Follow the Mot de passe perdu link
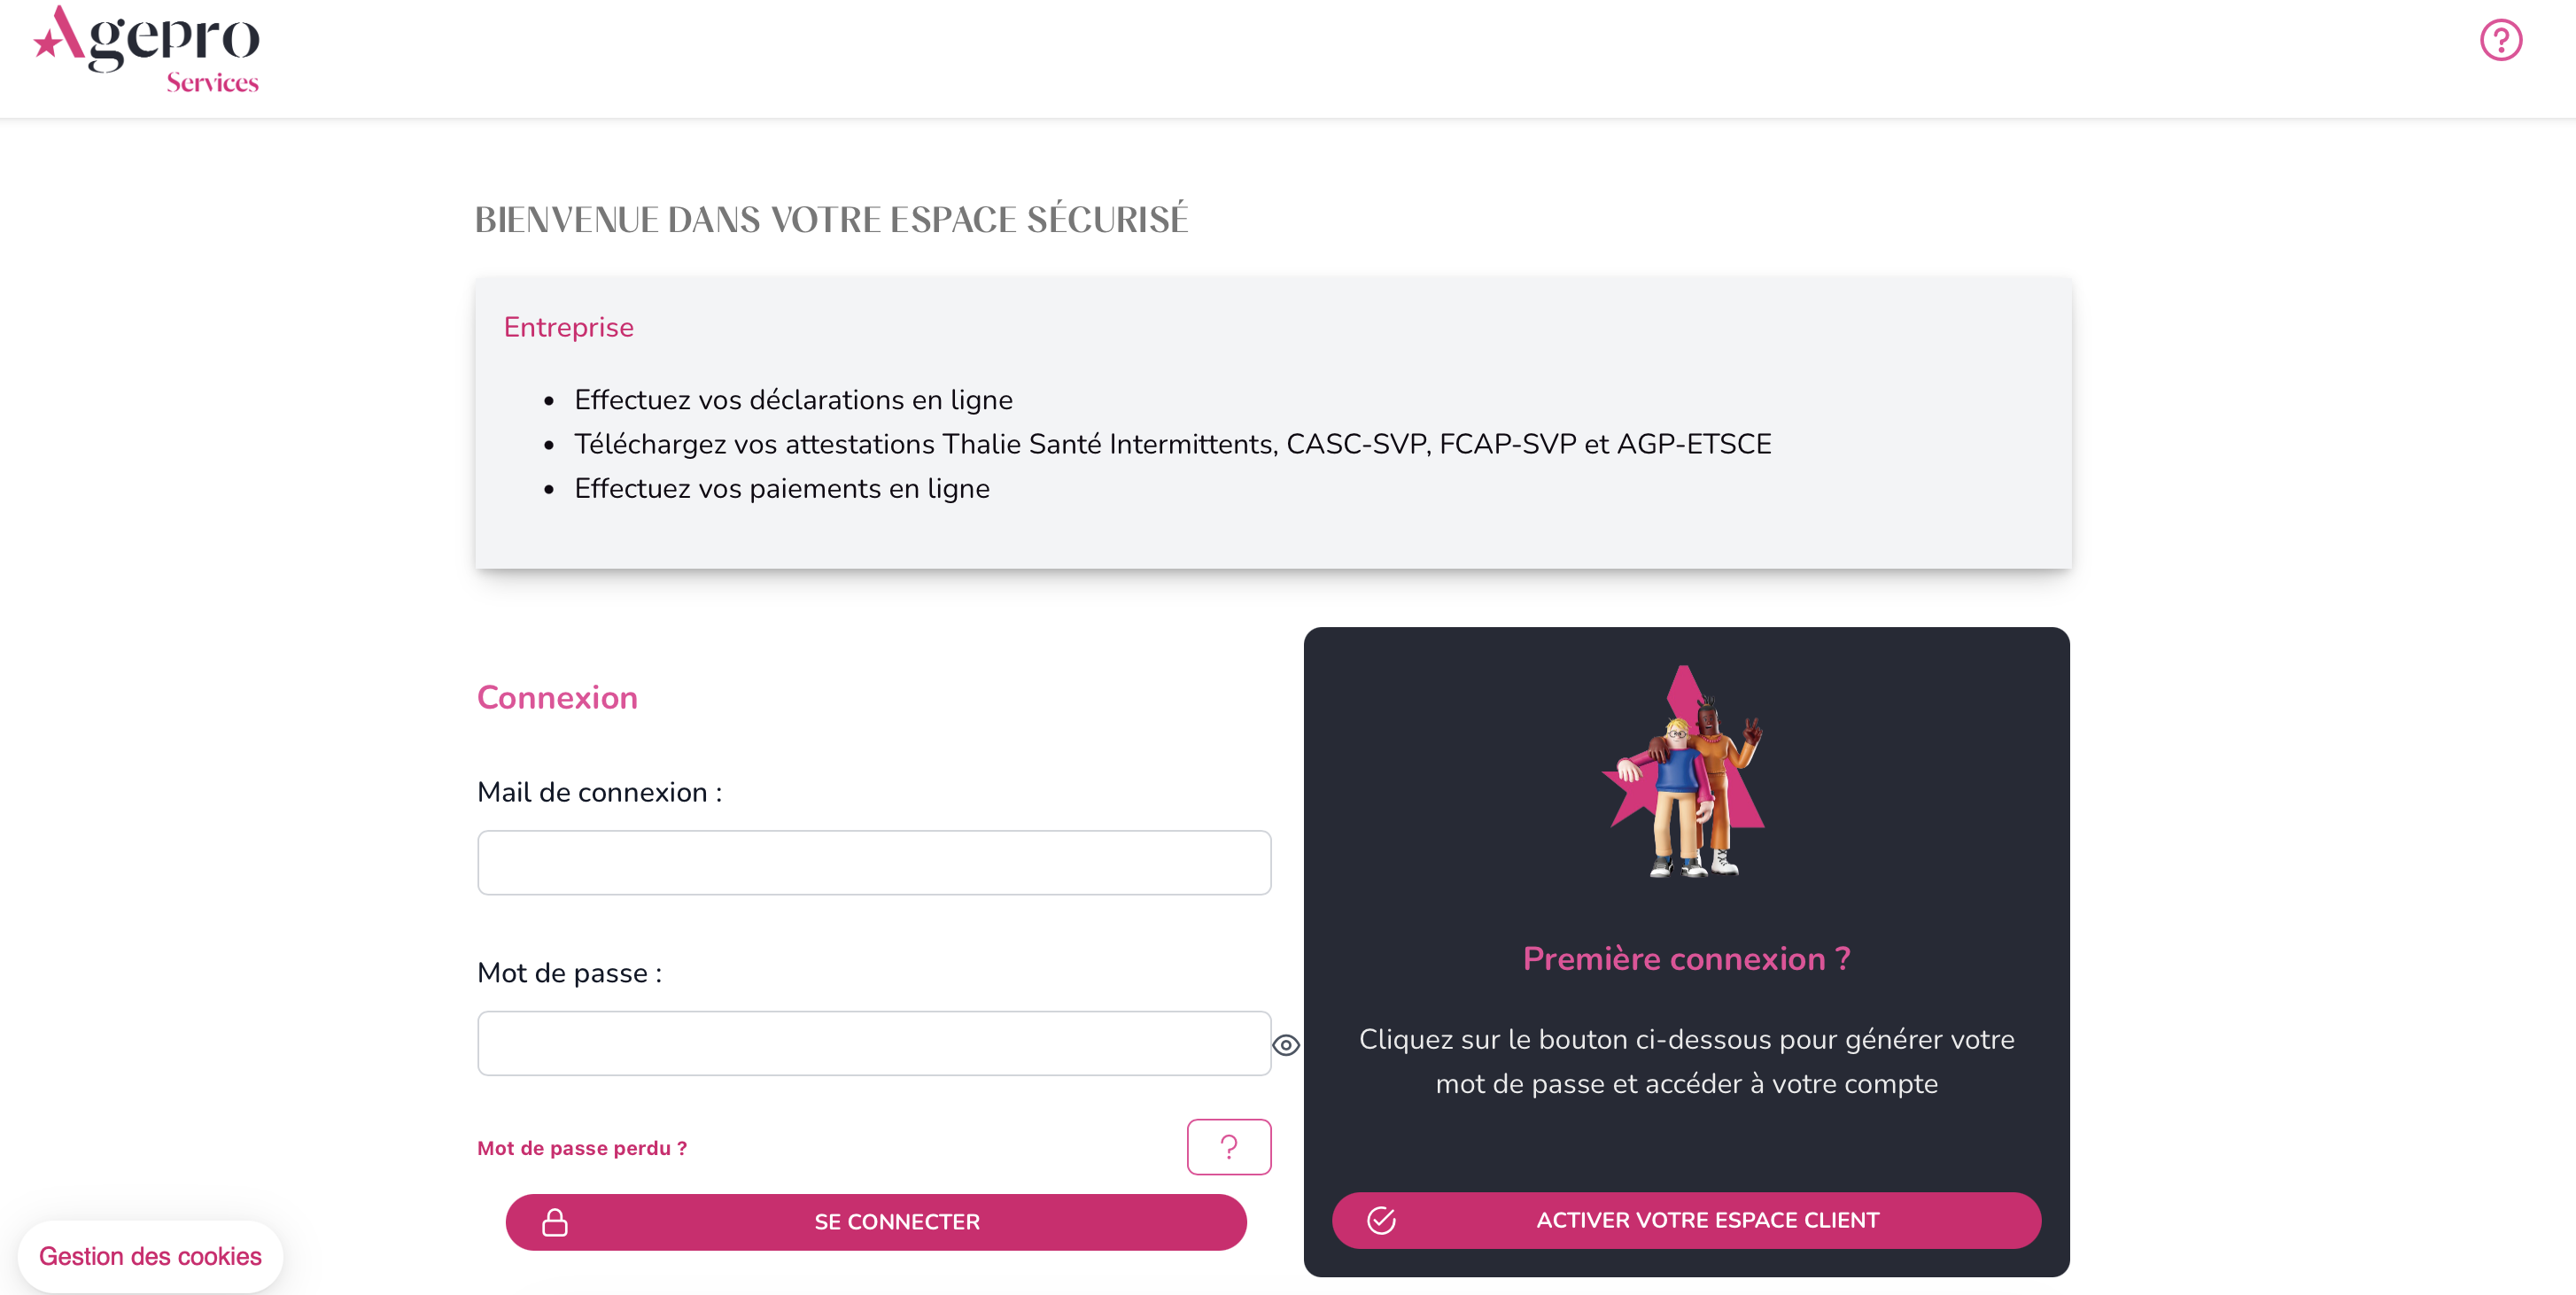Image resolution: width=2576 pixels, height=1295 pixels. tap(582, 1148)
